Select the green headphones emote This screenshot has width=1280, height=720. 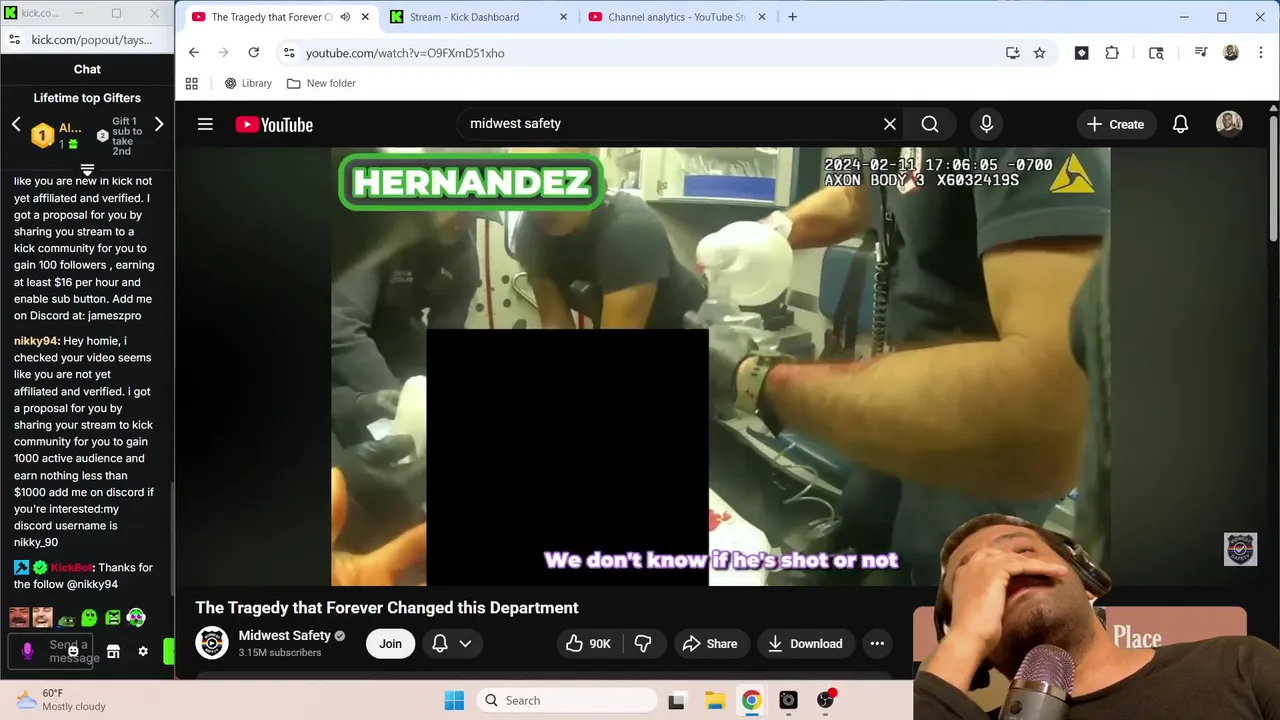pos(136,618)
